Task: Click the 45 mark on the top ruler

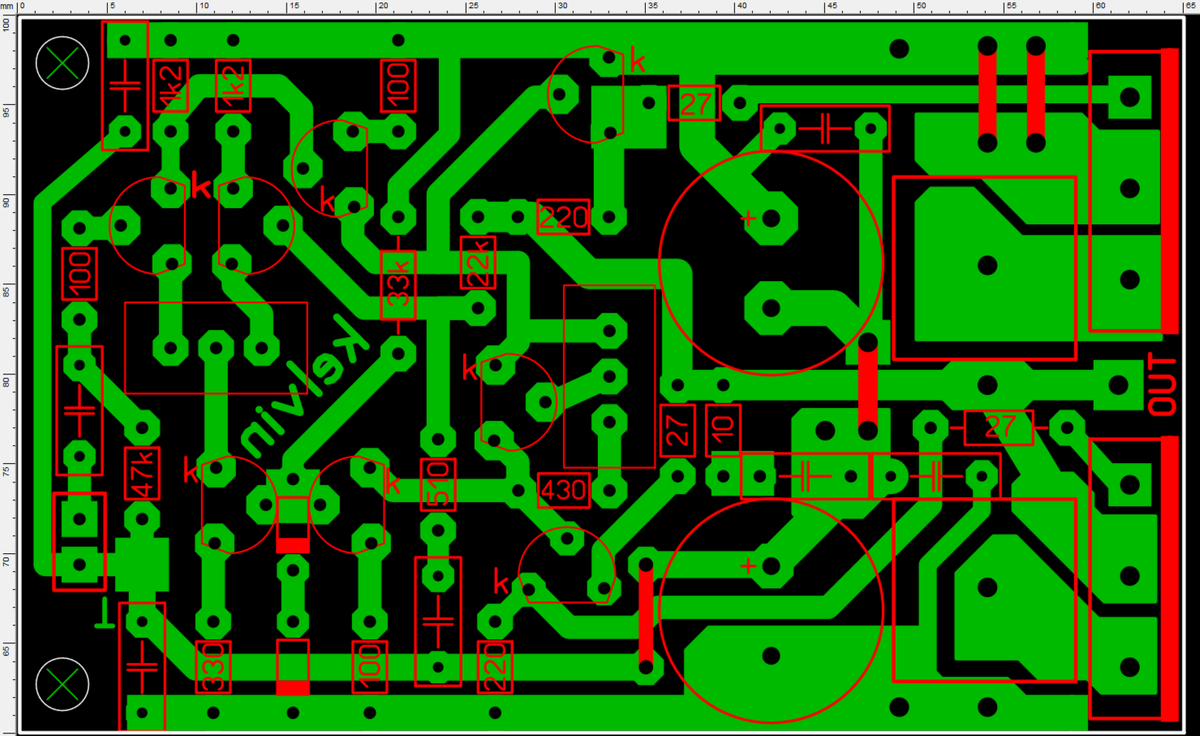Action: pos(832,5)
